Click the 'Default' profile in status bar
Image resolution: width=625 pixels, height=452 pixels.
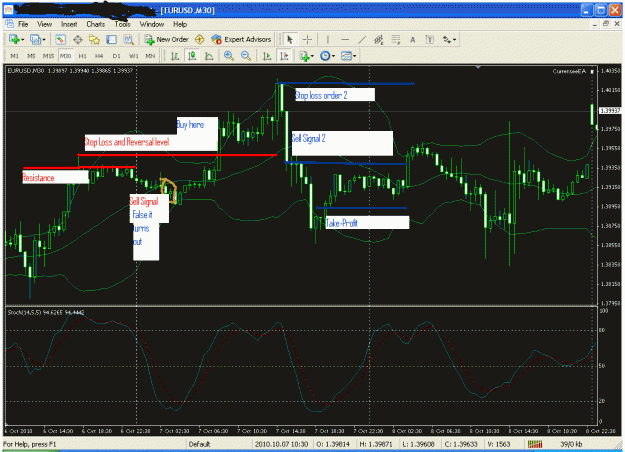tap(199, 444)
